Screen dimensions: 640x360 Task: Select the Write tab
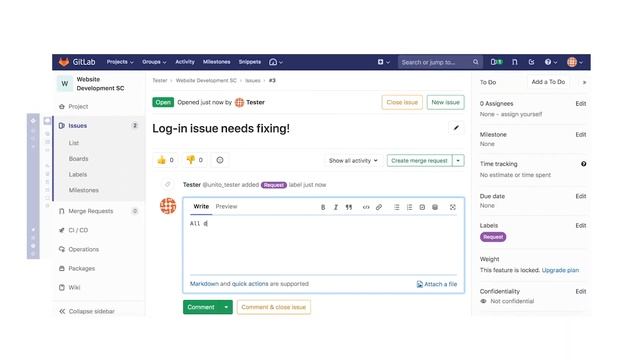(201, 207)
